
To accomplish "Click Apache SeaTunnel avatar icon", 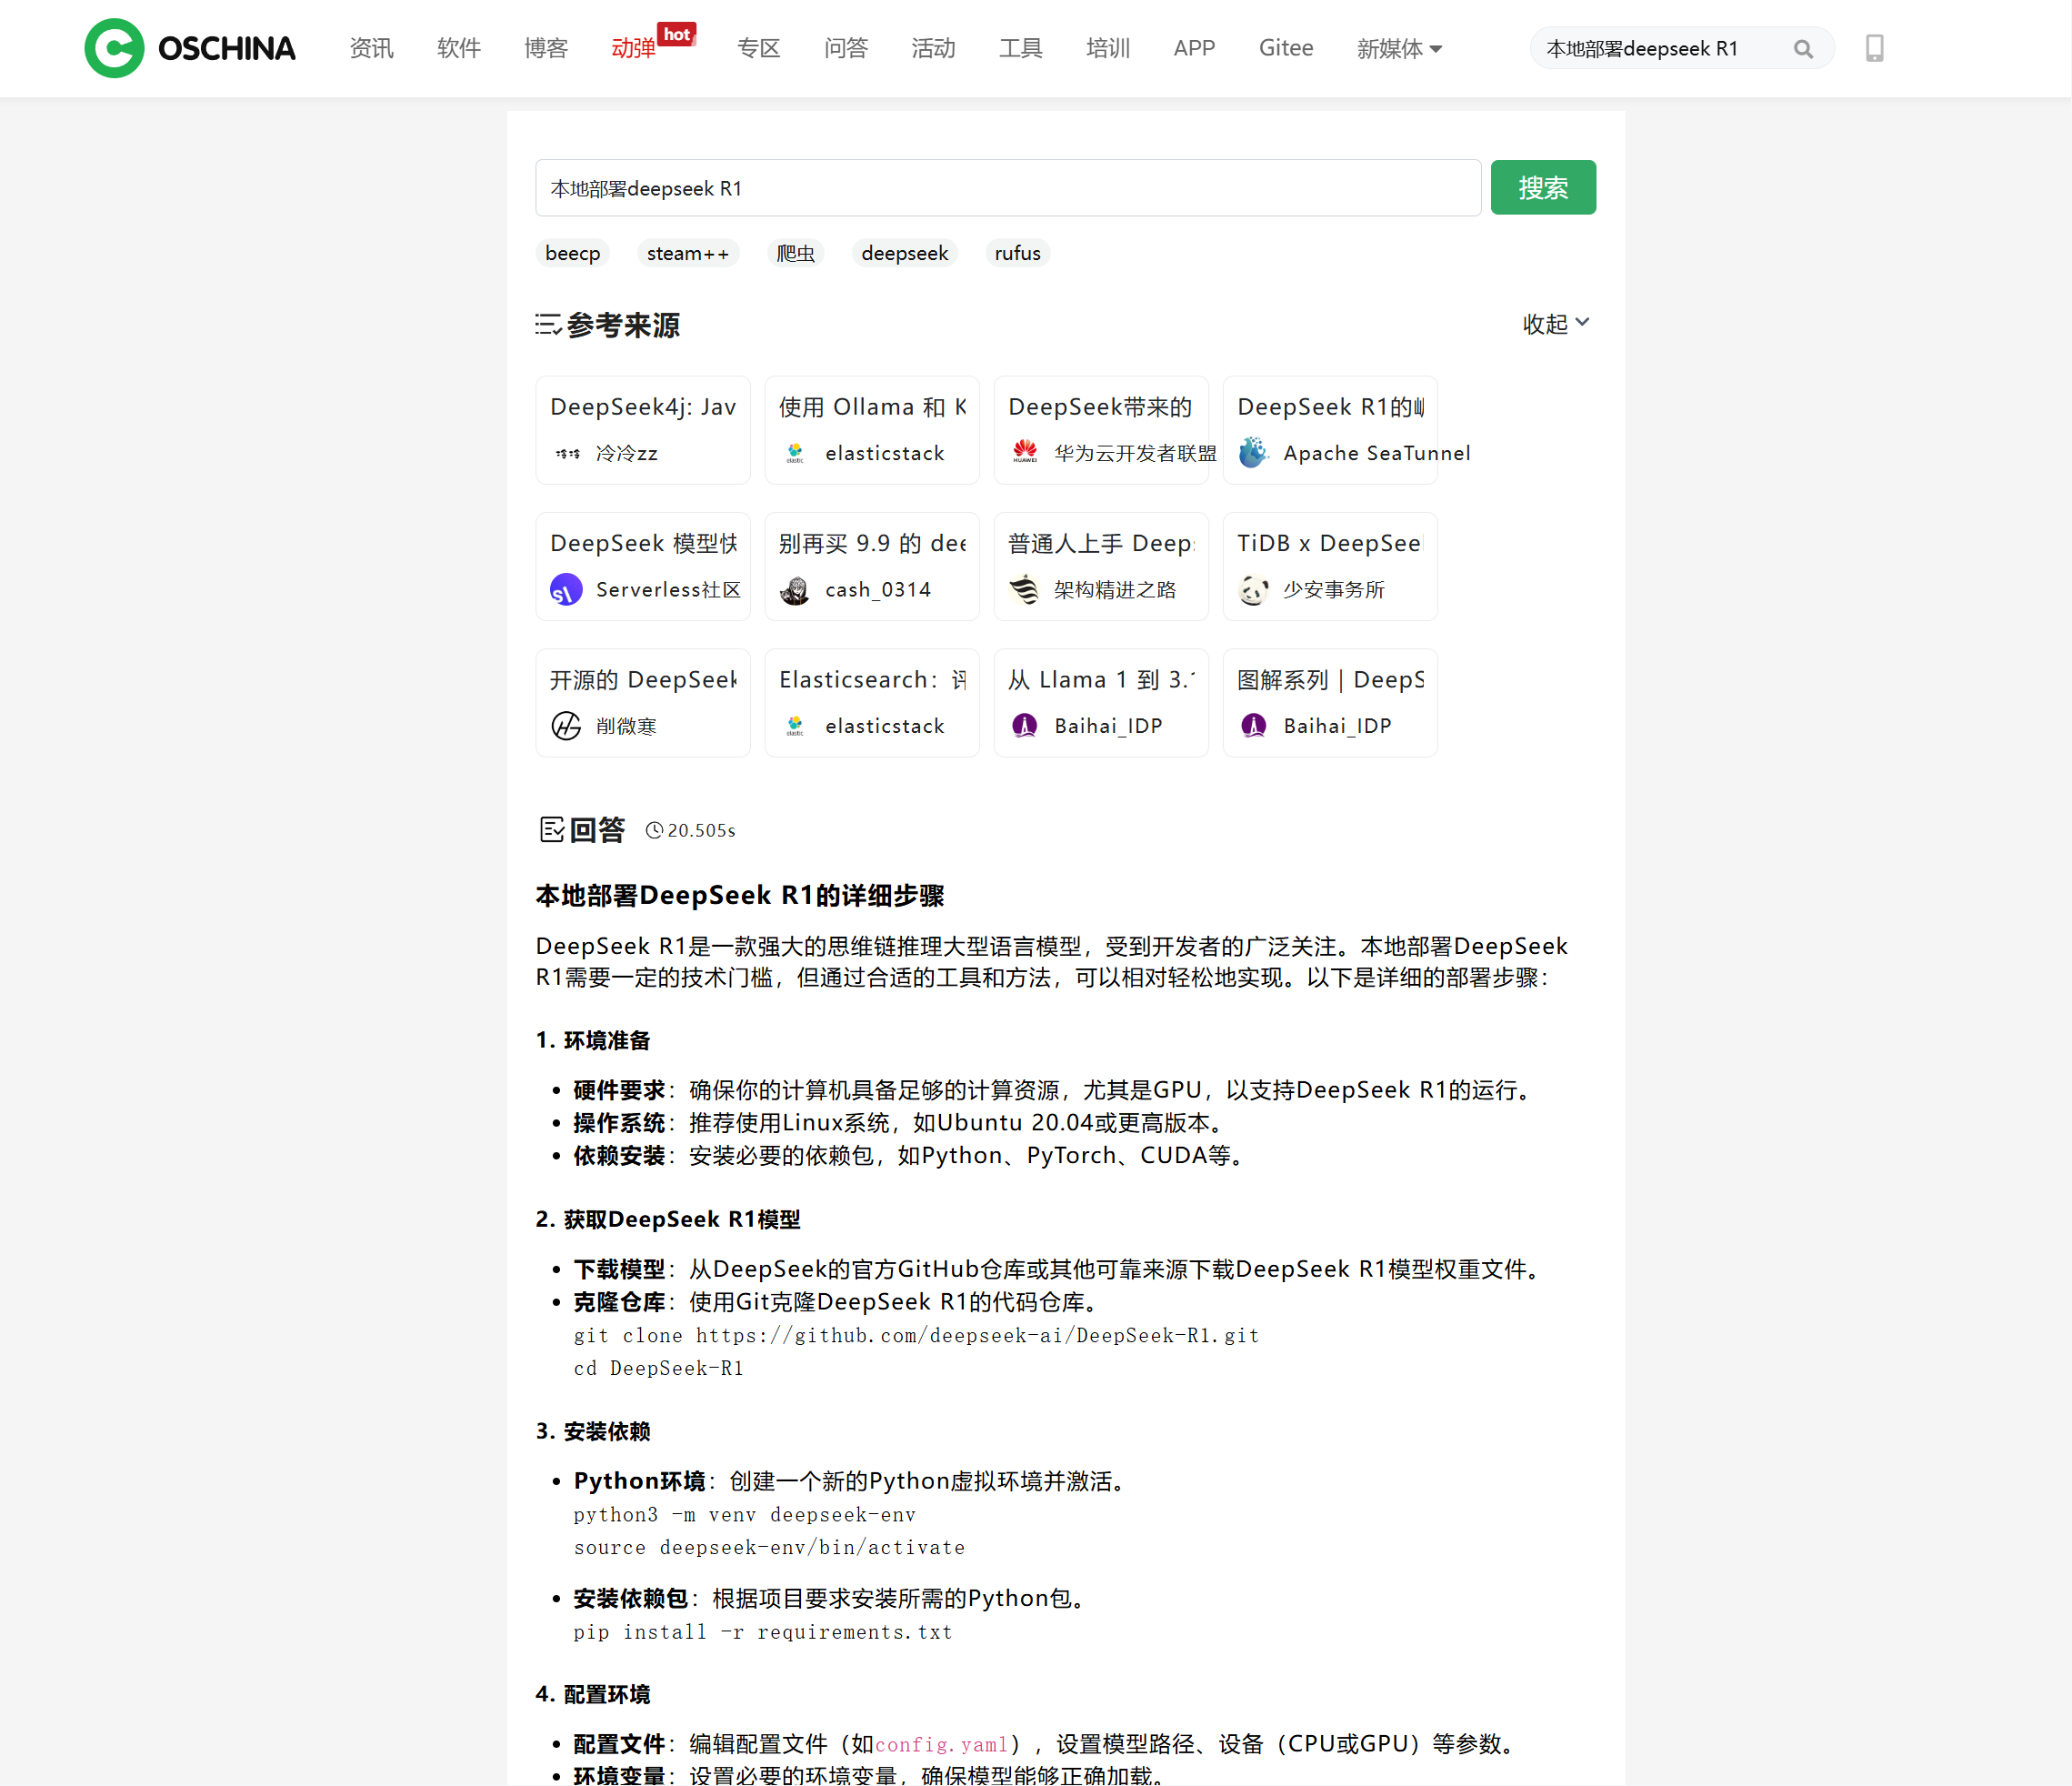I will point(1254,453).
